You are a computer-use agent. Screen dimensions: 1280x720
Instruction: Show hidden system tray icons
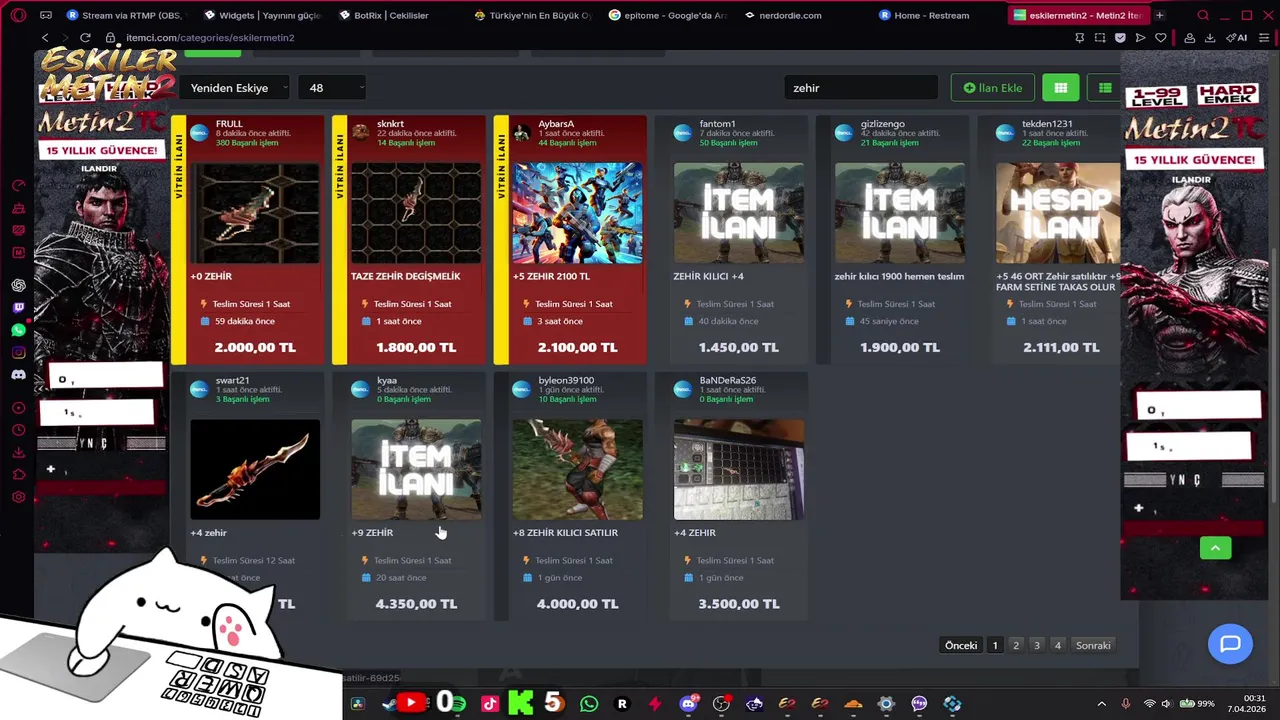[1102, 704]
